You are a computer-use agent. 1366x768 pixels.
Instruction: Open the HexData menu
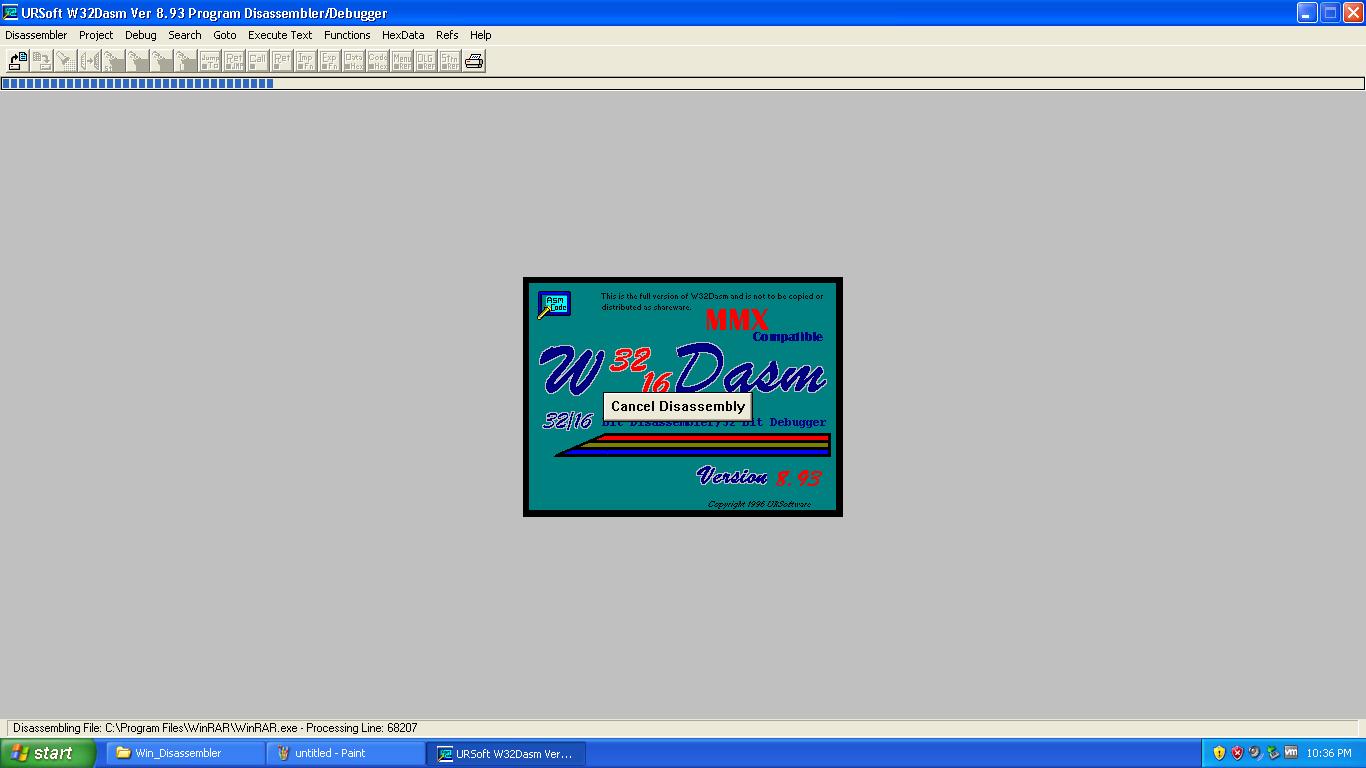pyautogui.click(x=403, y=35)
